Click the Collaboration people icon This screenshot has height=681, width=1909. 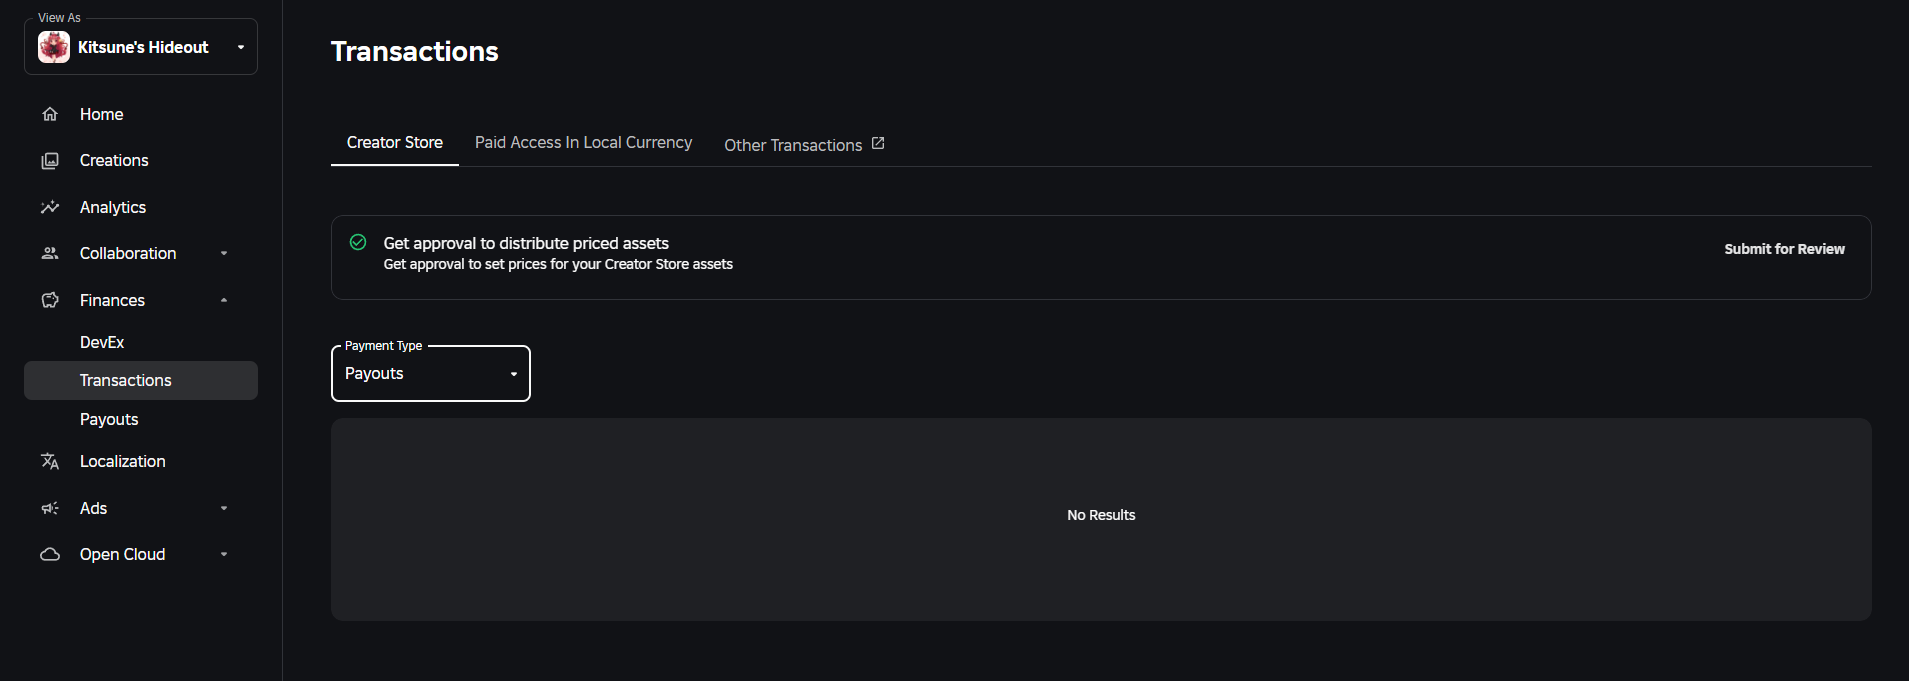pos(50,254)
